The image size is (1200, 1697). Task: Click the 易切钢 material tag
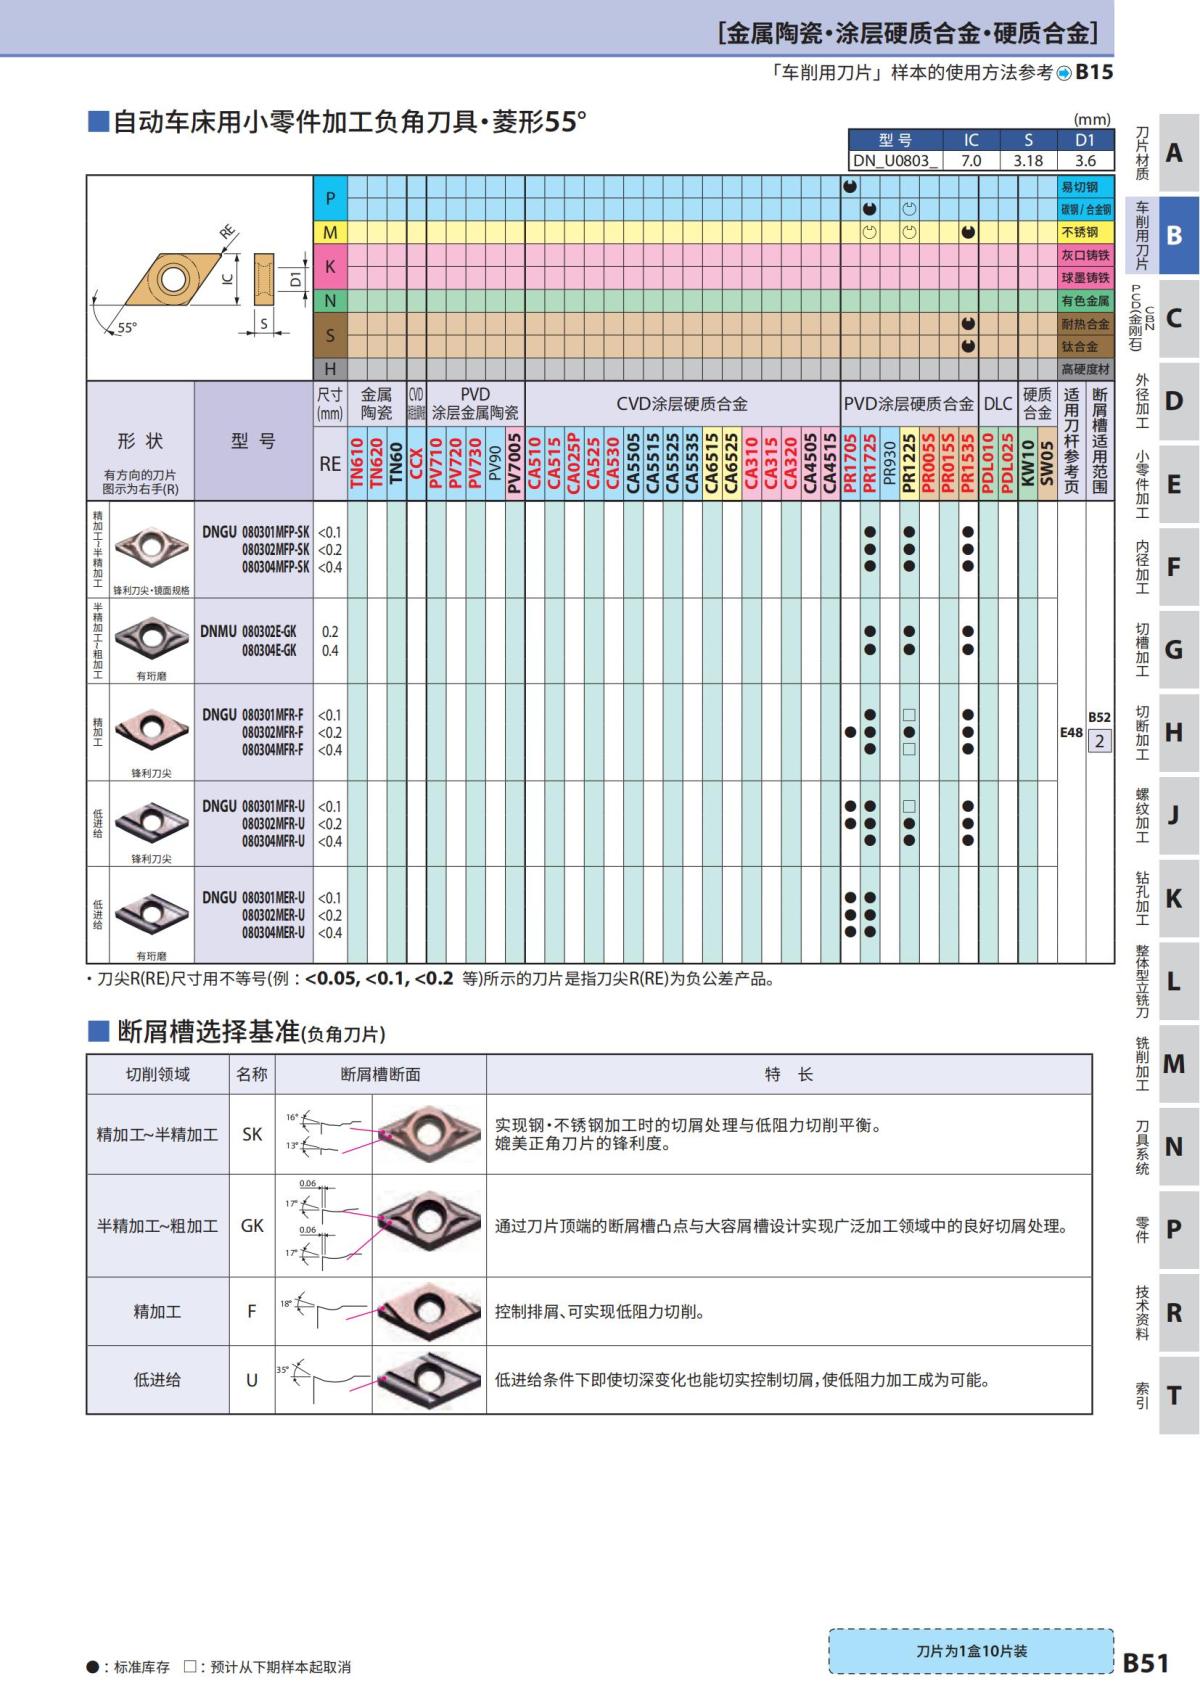1085,187
